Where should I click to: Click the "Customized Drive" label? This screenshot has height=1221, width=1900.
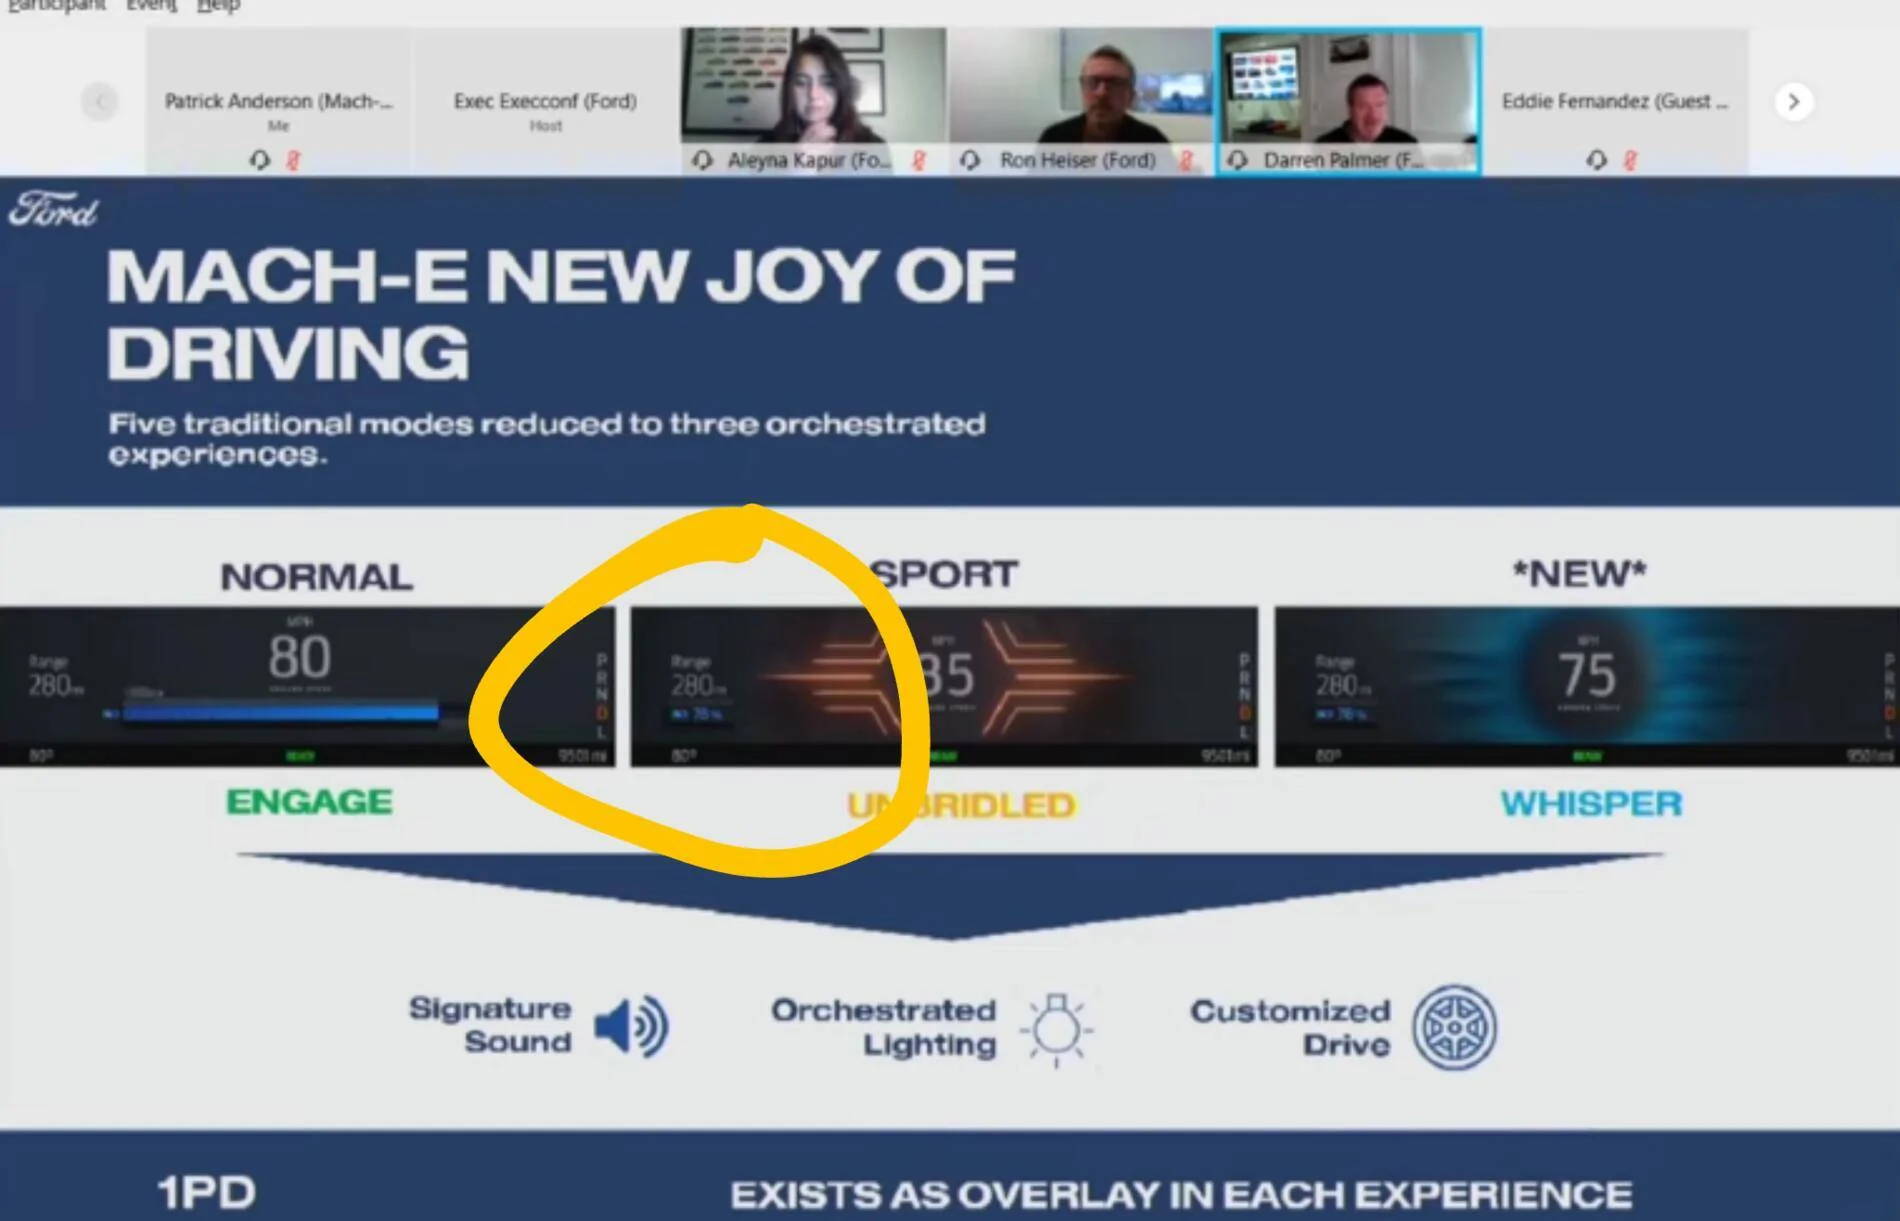click(x=1291, y=1028)
